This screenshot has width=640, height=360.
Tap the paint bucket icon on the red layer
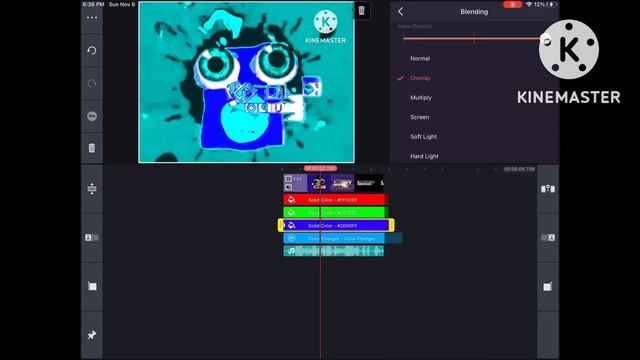click(x=291, y=200)
